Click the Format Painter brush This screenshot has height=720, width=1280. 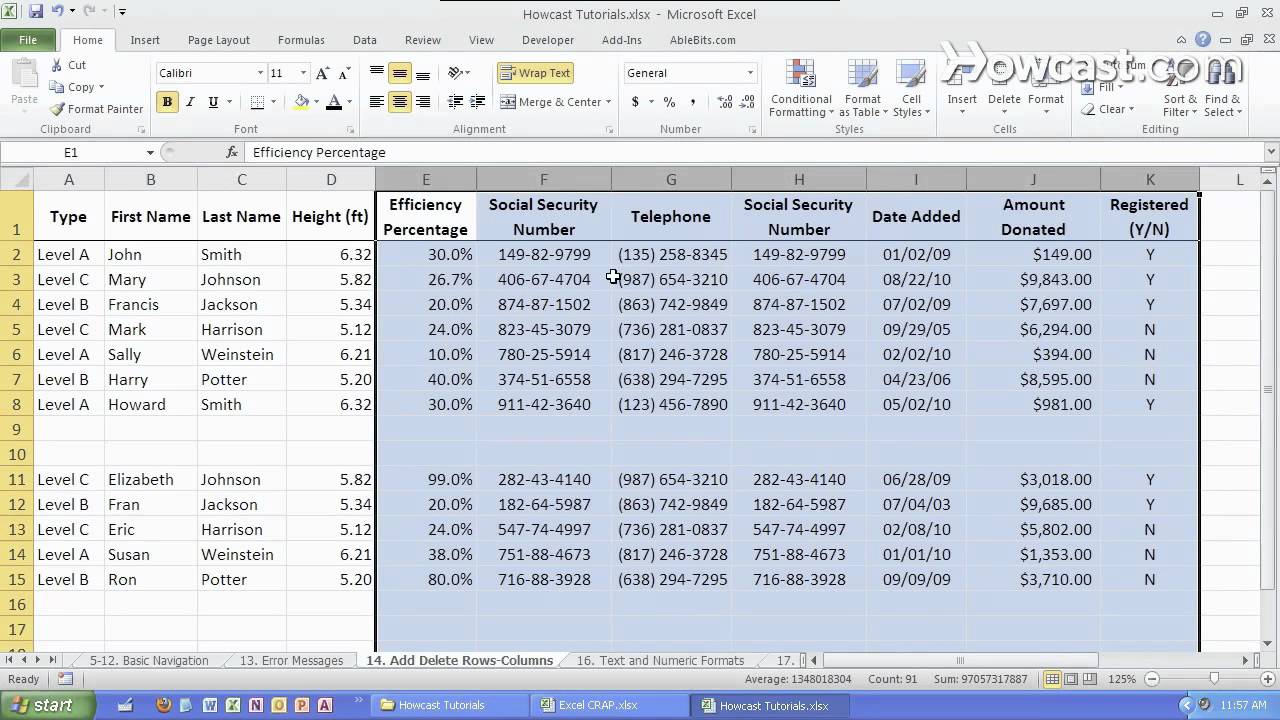point(57,109)
